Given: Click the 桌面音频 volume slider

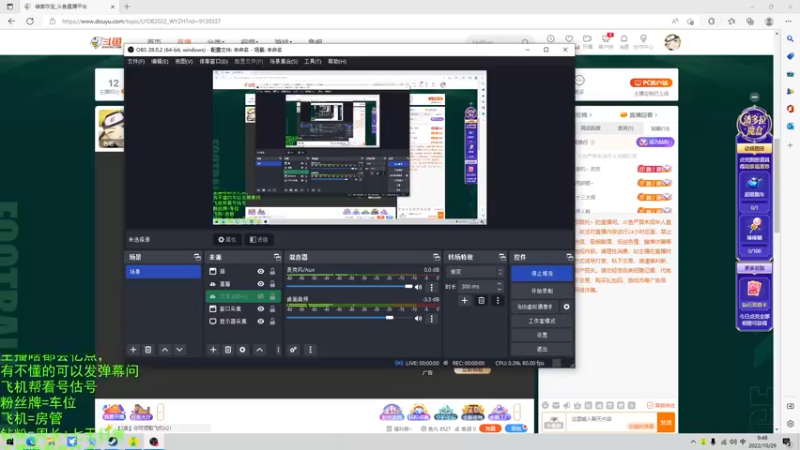Looking at the screenshot, I should (x=349, y=318).
